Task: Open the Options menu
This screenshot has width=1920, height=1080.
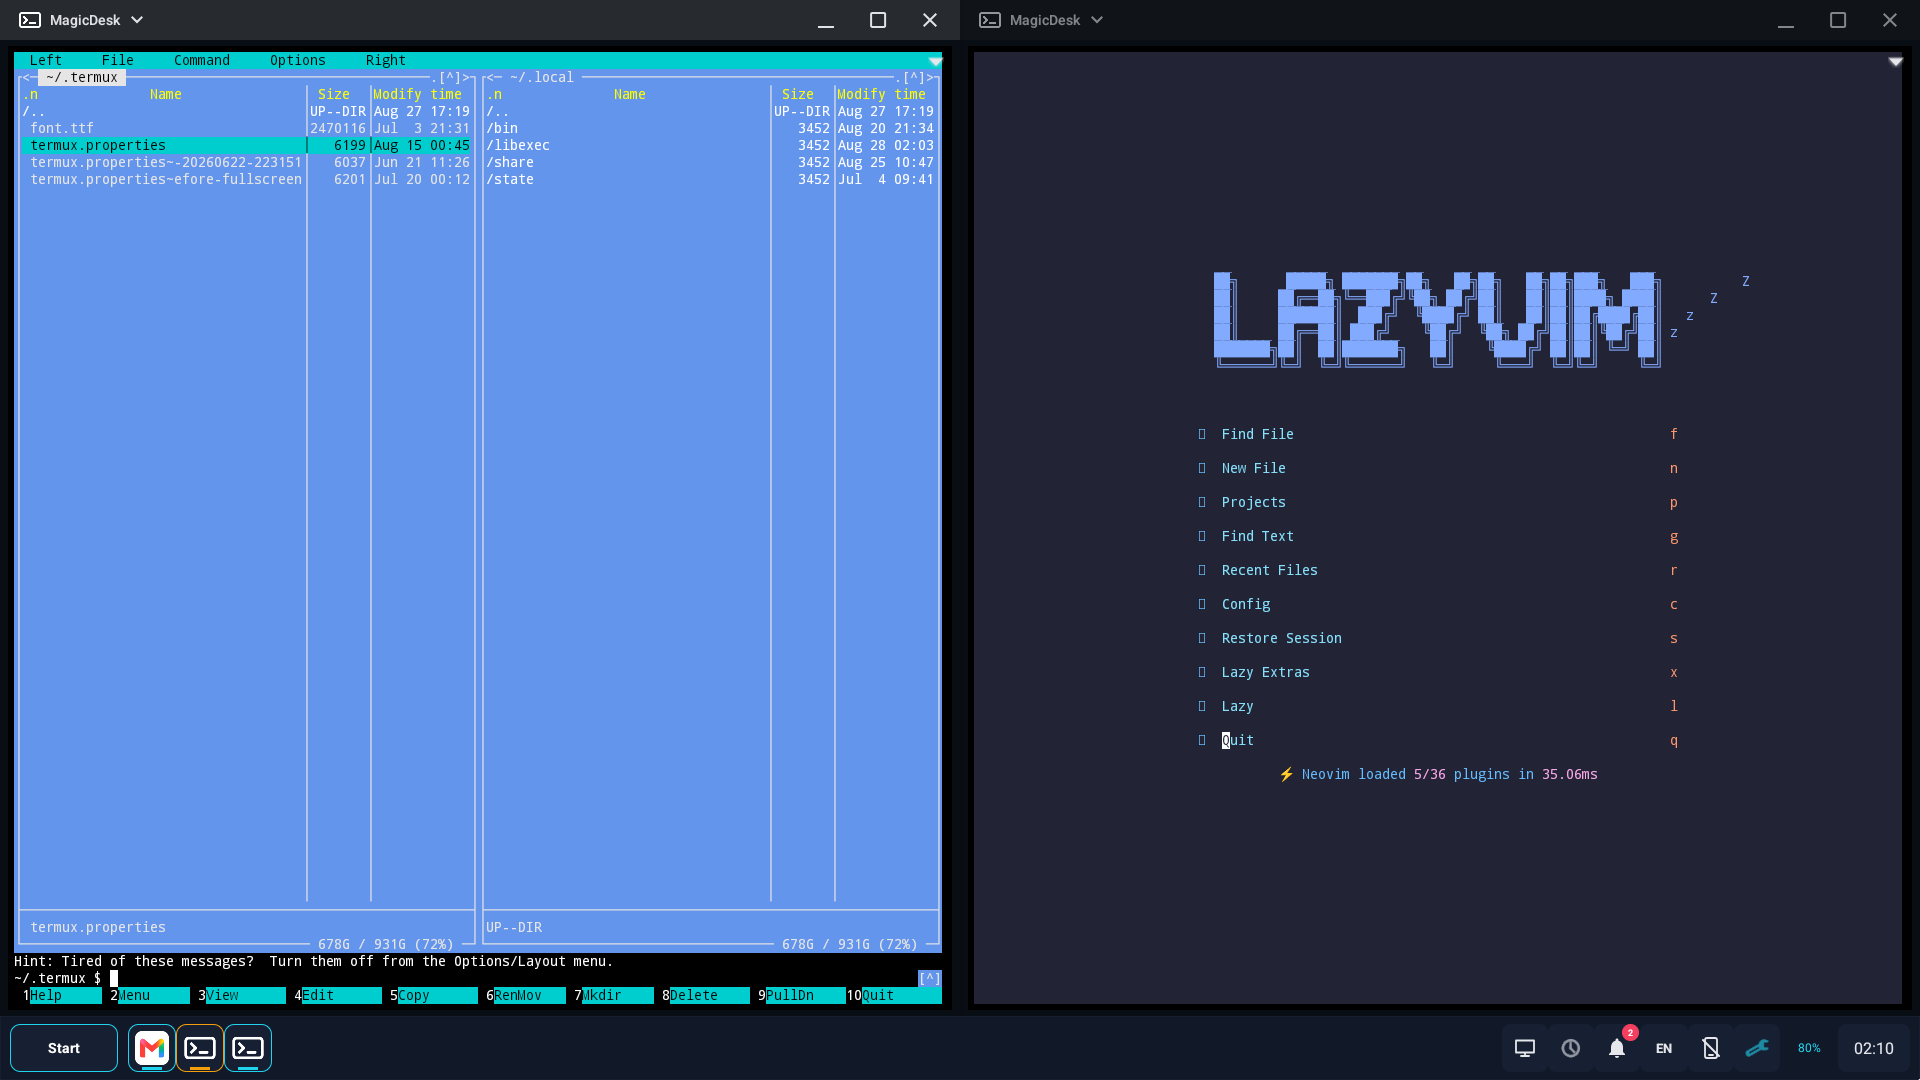Action: (298, 60)
